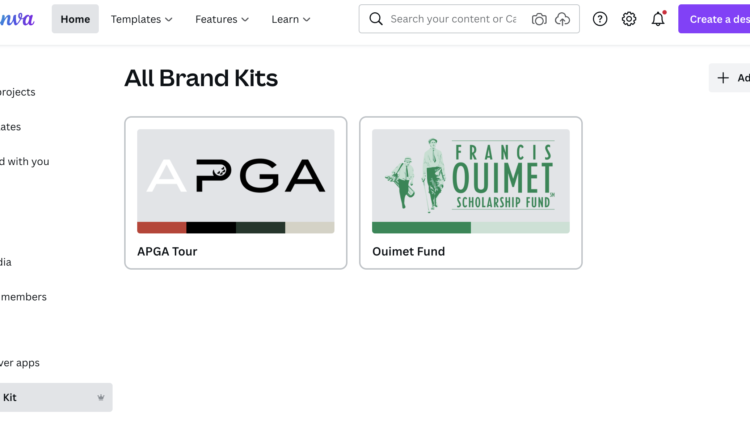750x422 pixels.
Task: Expand the Features dropdown
Action: point(222,19)
